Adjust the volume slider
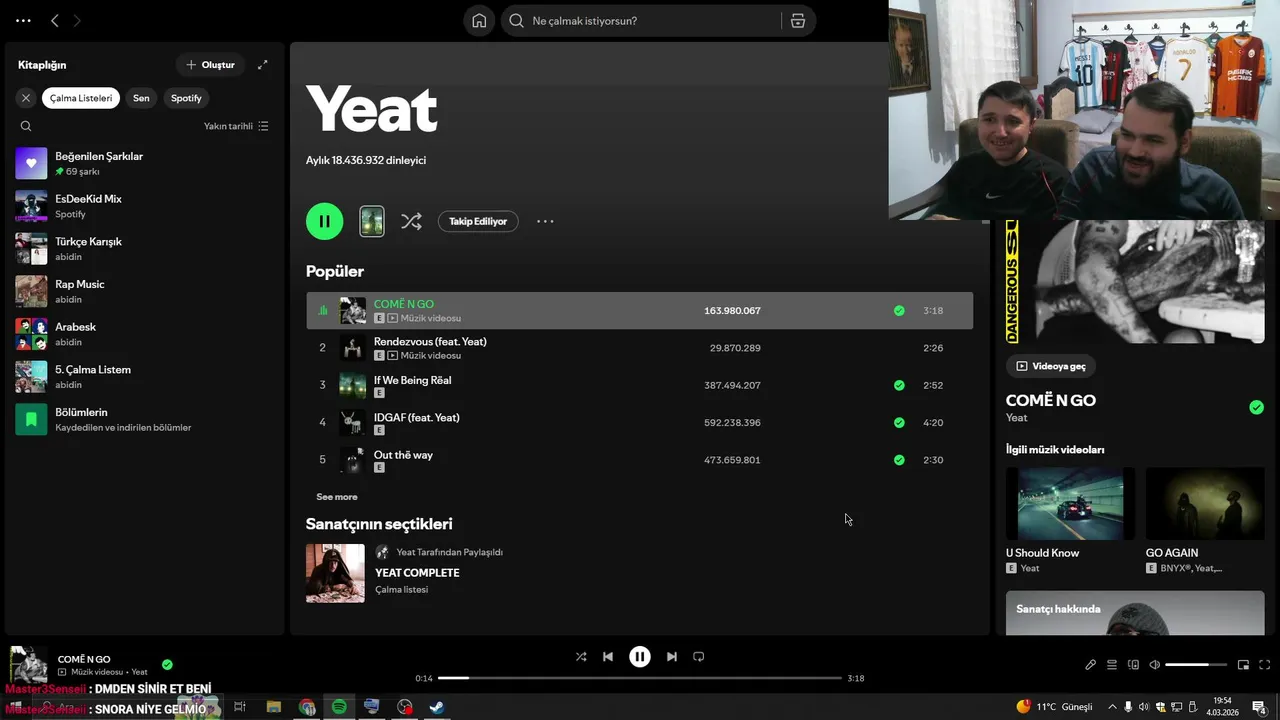This screenshot has height=720, width=1280. point(1195,665)
